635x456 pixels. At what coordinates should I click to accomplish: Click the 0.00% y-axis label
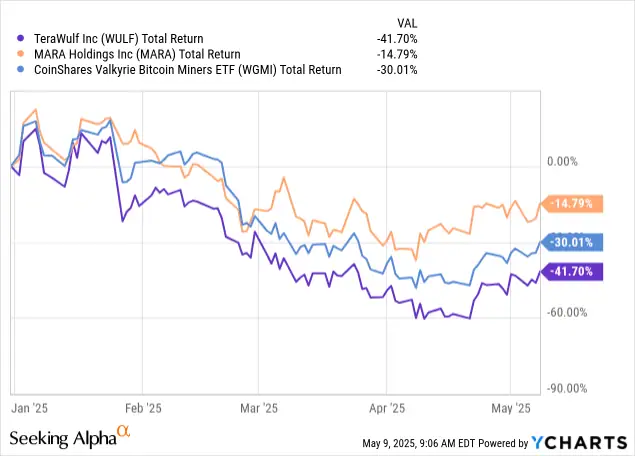pyautogui.click(x=564, y=160)
